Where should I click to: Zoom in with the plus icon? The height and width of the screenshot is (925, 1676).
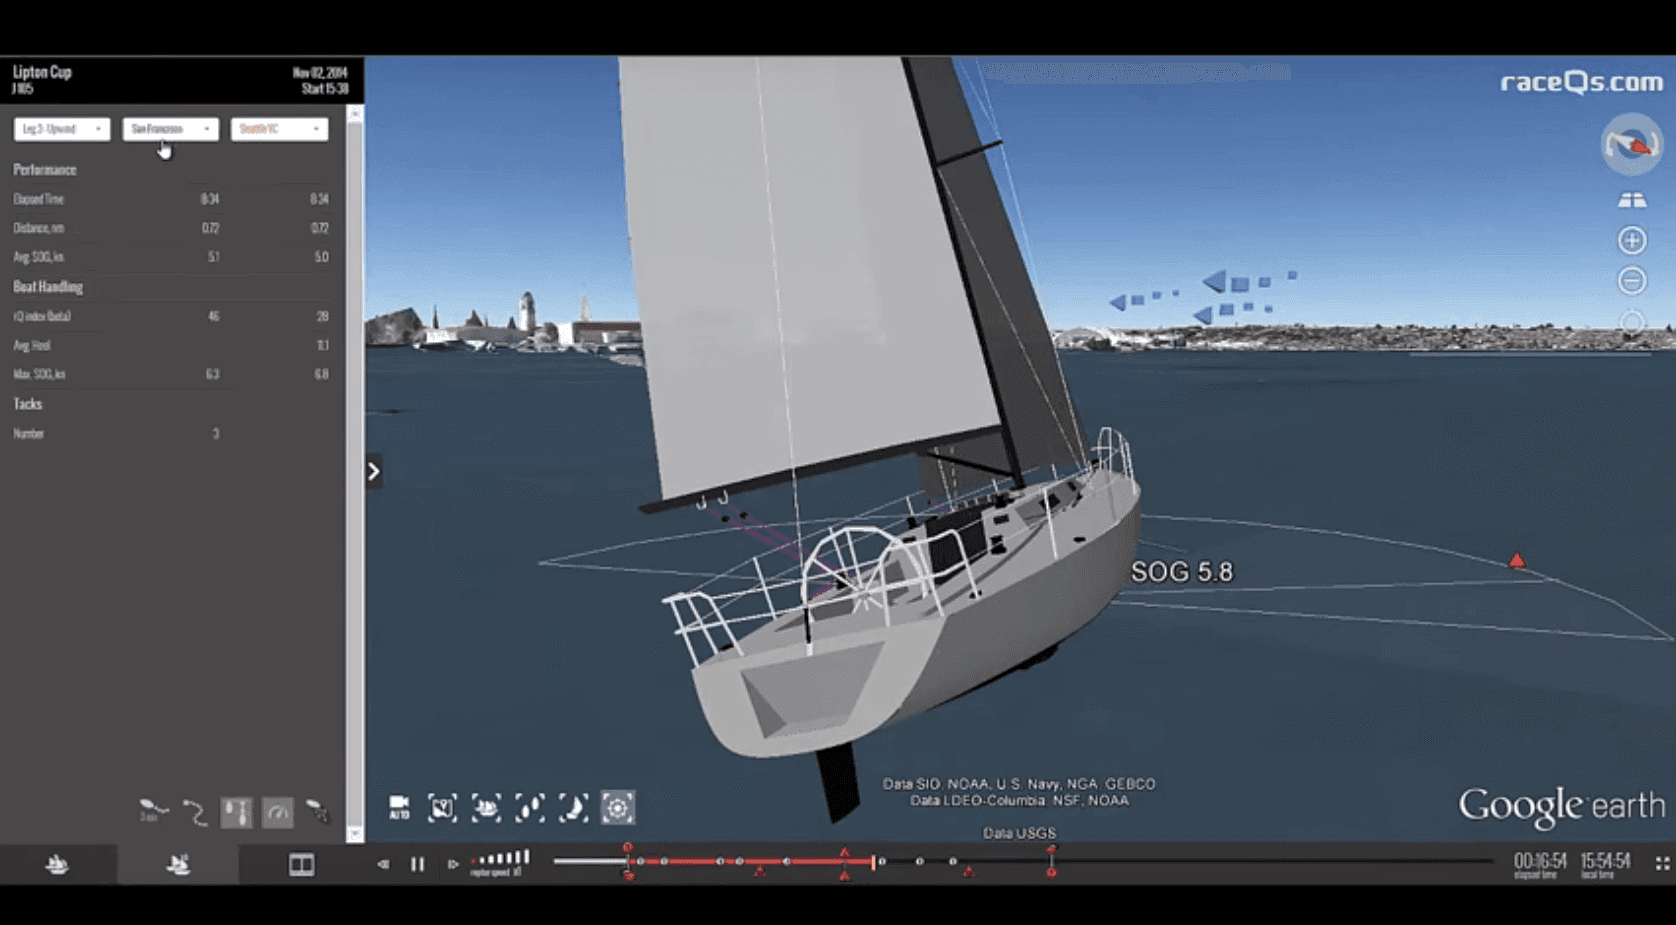(x=1632, y=240)
